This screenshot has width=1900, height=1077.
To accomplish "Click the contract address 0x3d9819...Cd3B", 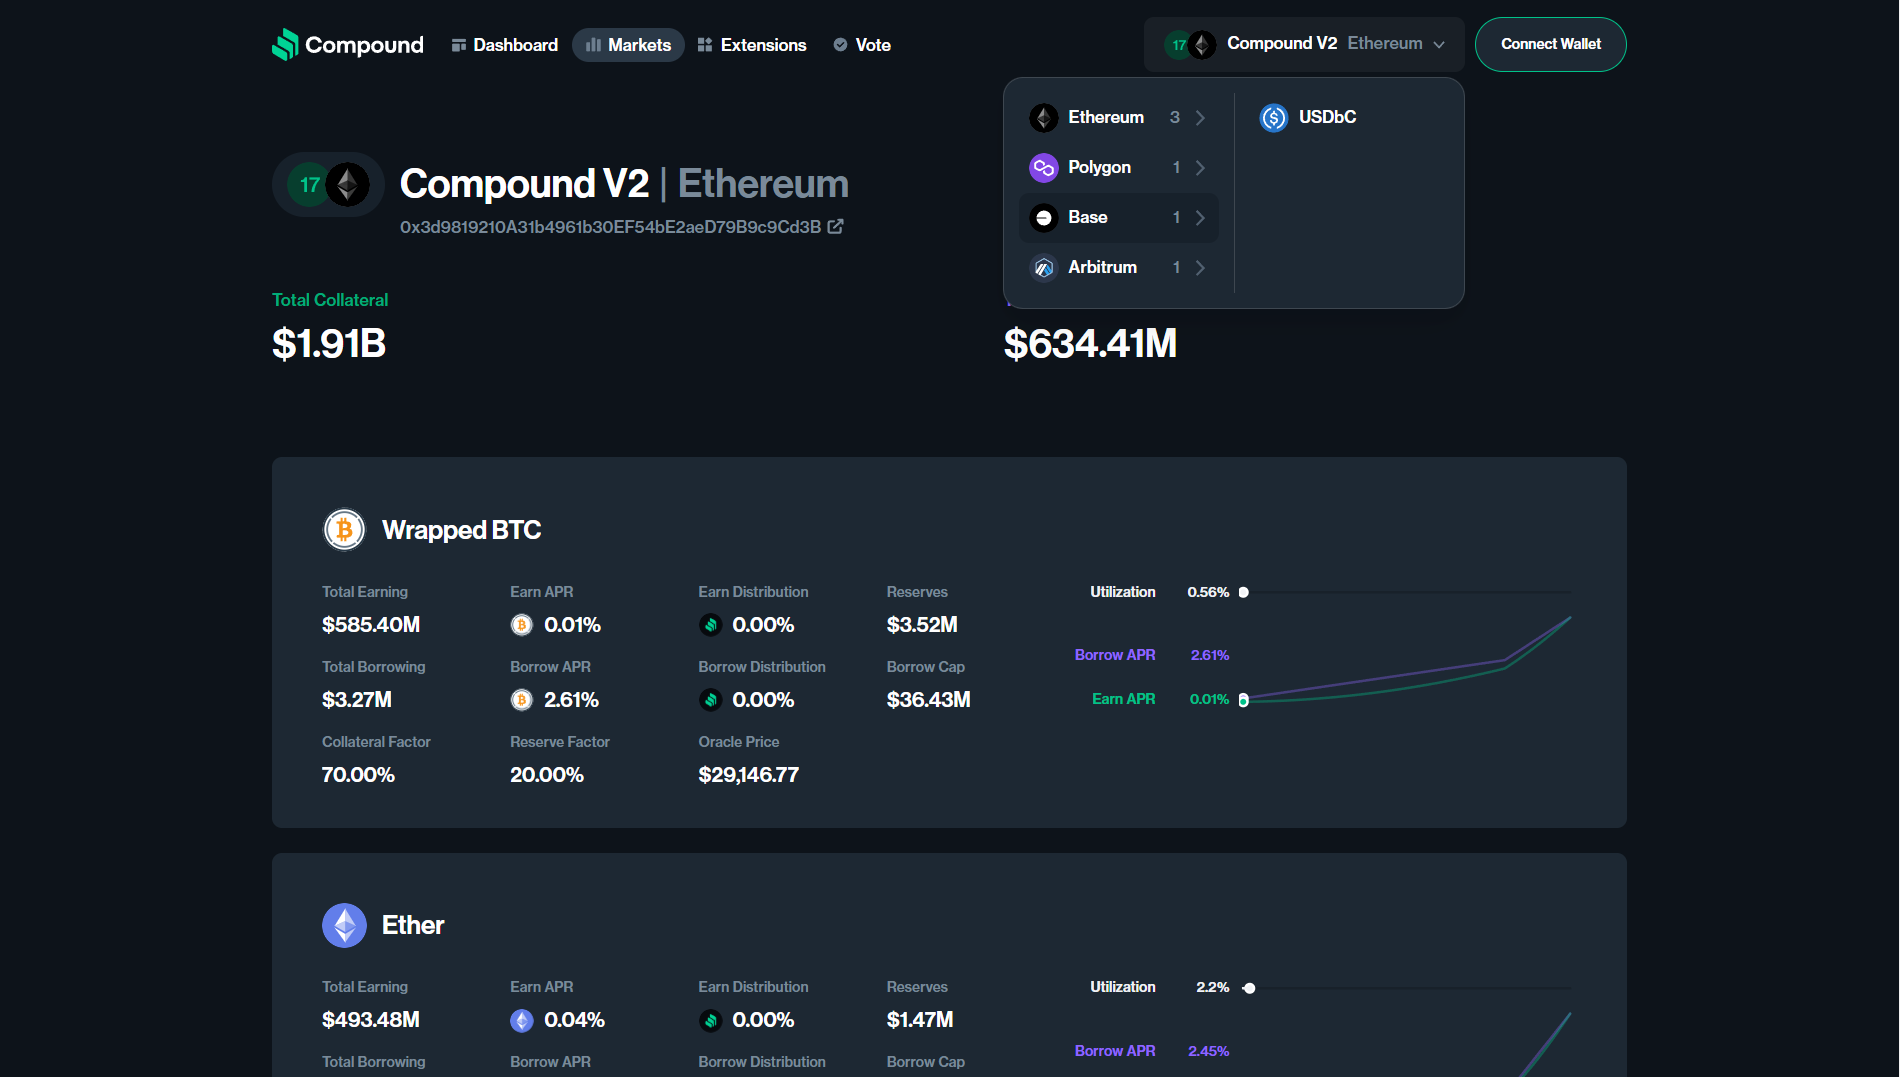I will click(610, 227).
